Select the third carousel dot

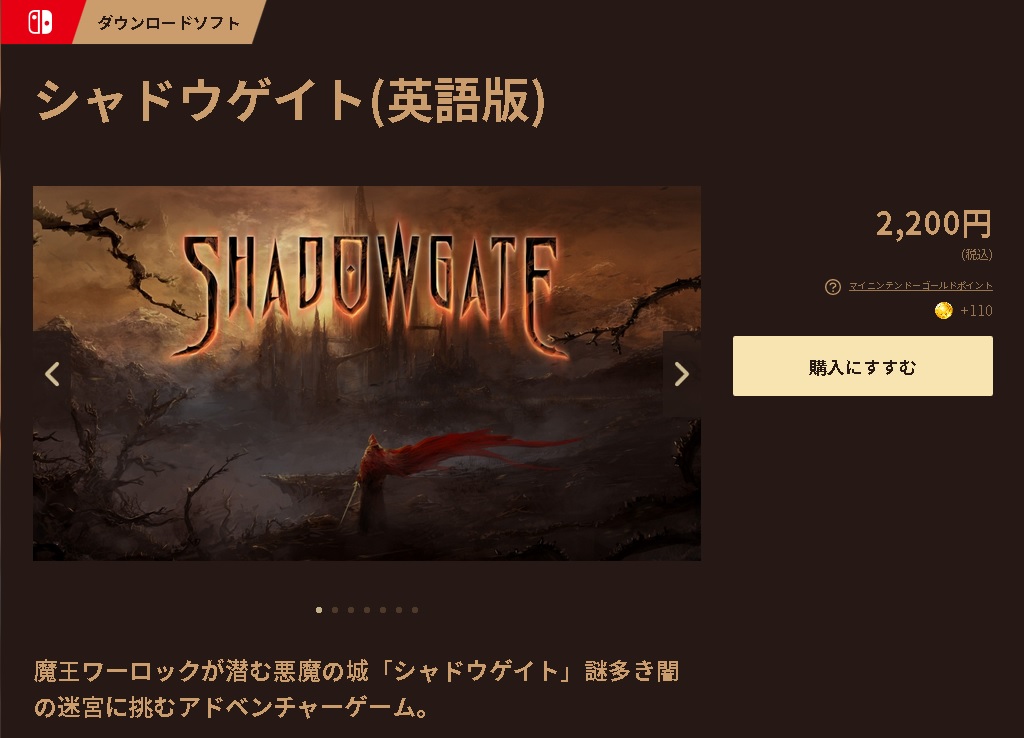[x=351, y=610]
